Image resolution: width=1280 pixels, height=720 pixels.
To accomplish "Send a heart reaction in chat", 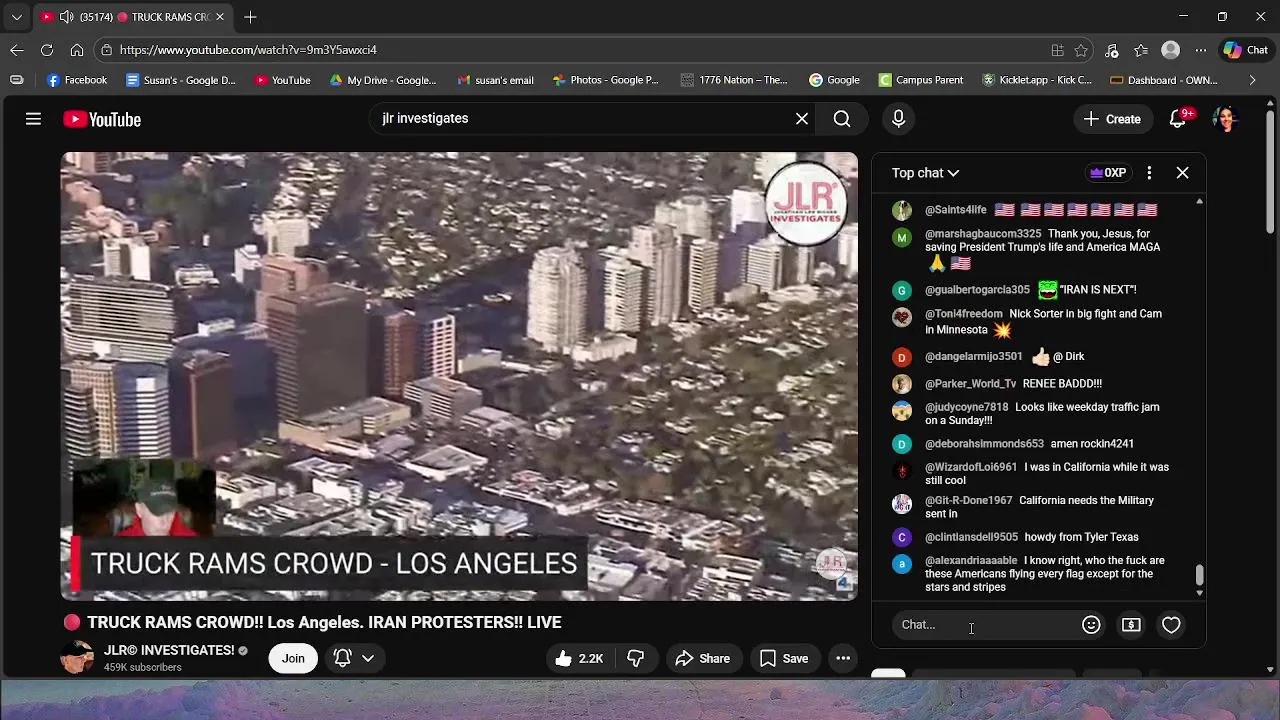I will 1171,625.
